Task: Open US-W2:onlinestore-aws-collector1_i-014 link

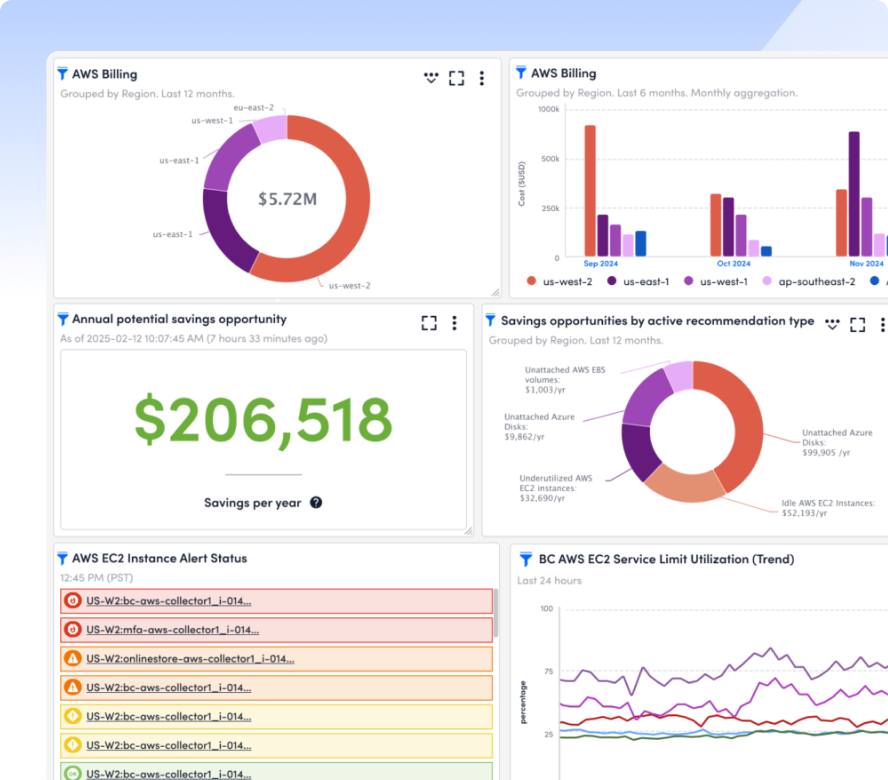Action: tap(190, 659)
